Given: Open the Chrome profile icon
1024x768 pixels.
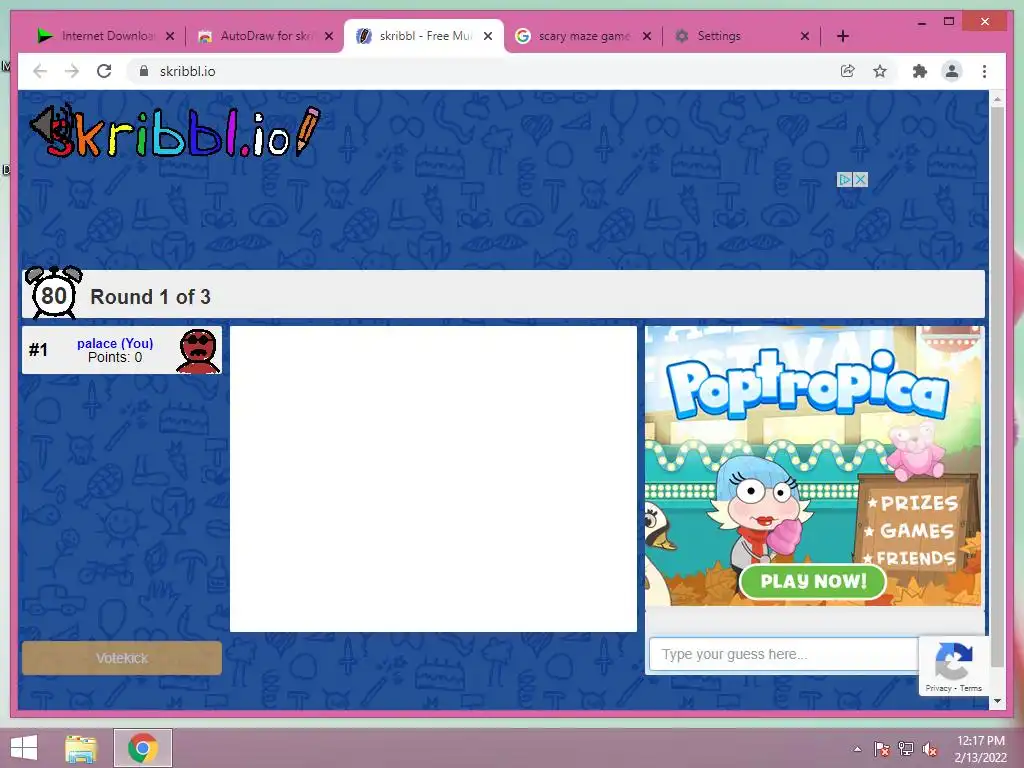Looking at the screenshot, I should click(x=952, y=71).
